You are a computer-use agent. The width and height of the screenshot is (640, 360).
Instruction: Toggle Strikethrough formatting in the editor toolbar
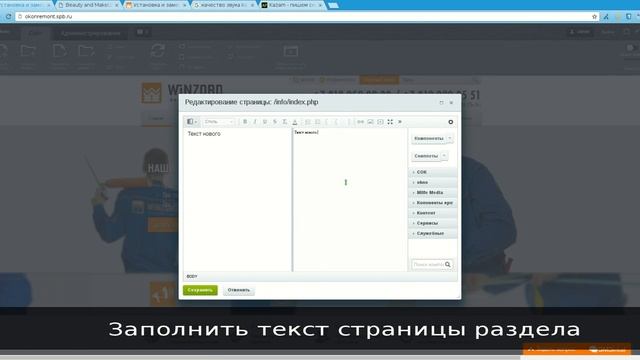275,122
